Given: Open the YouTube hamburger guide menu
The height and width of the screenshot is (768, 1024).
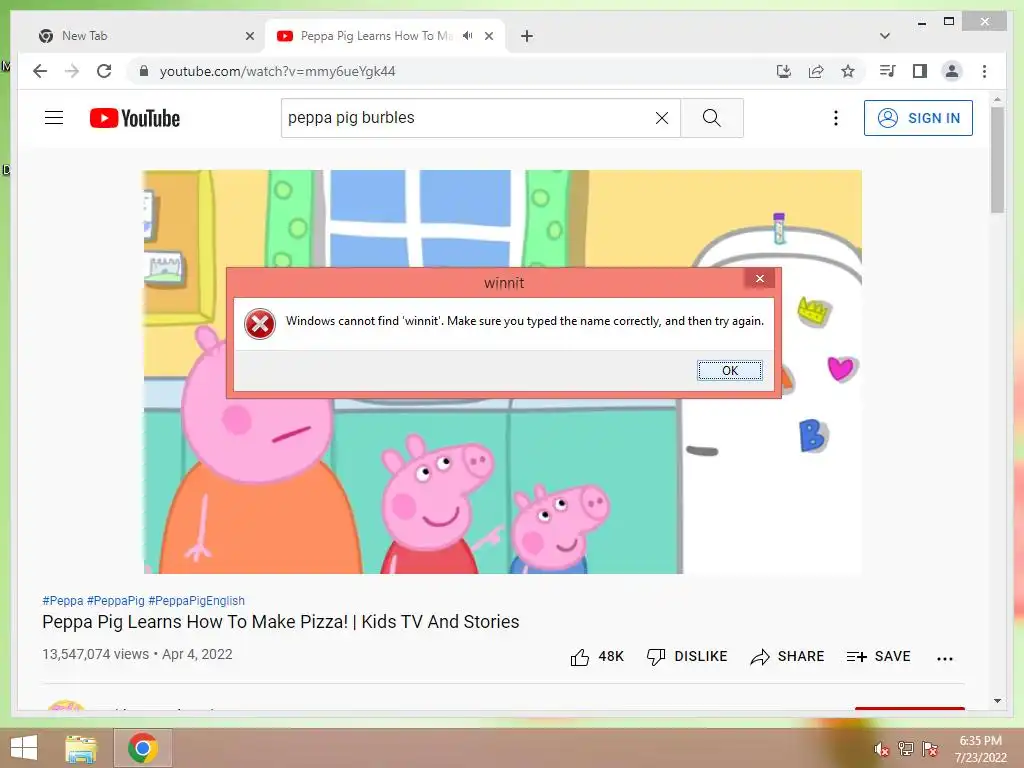Looking at the screenshot, I should 54,118.
